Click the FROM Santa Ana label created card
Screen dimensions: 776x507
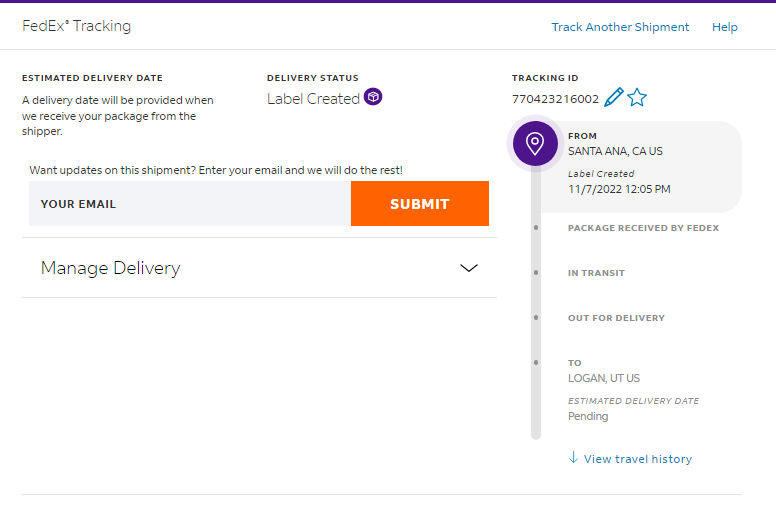(641, 167)
